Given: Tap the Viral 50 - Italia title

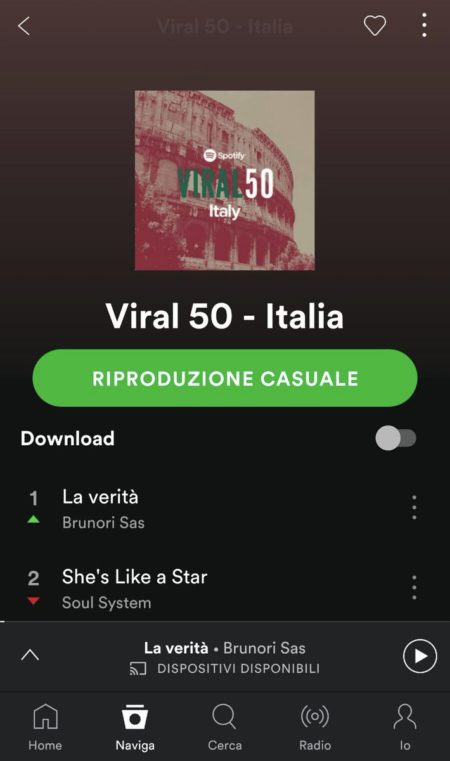Looking at the screenshot, I should (225, 316).
